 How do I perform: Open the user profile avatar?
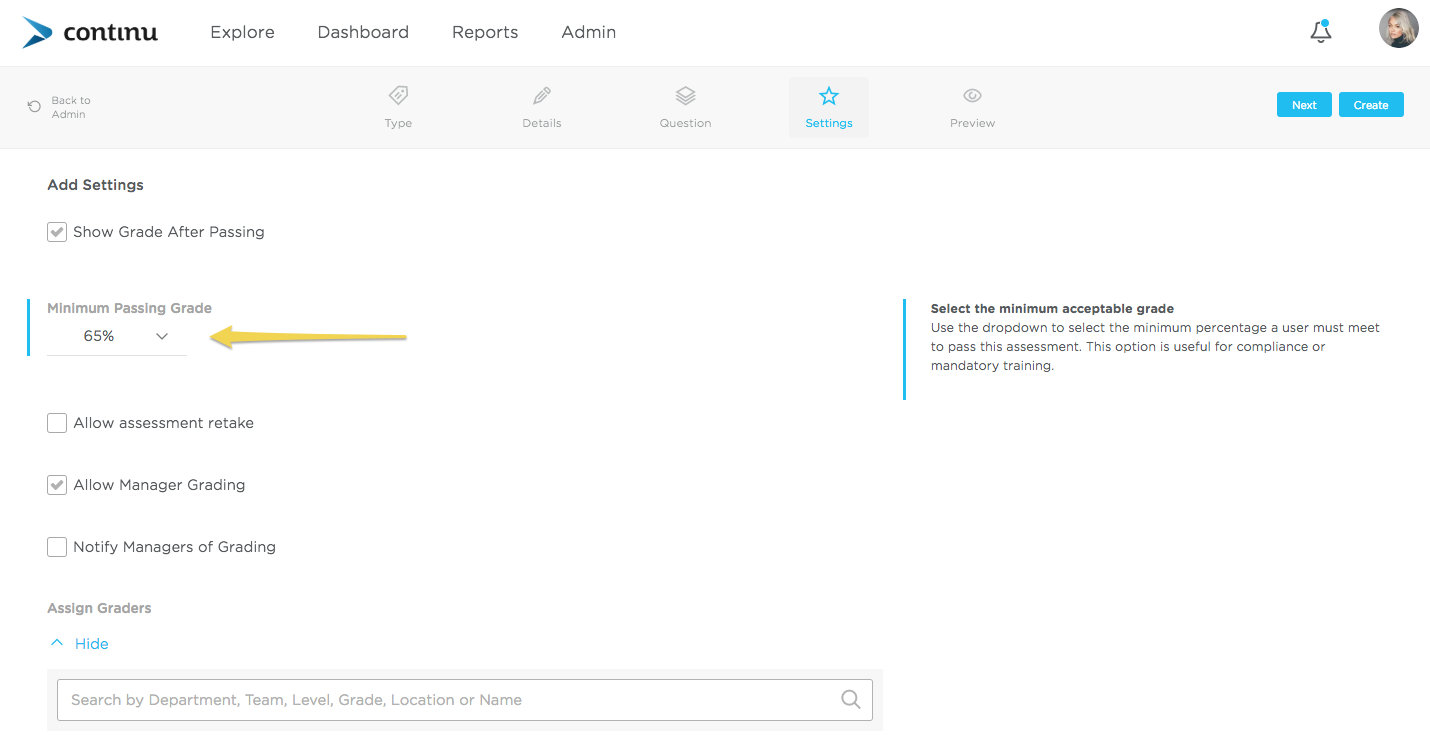point(1398,28)
